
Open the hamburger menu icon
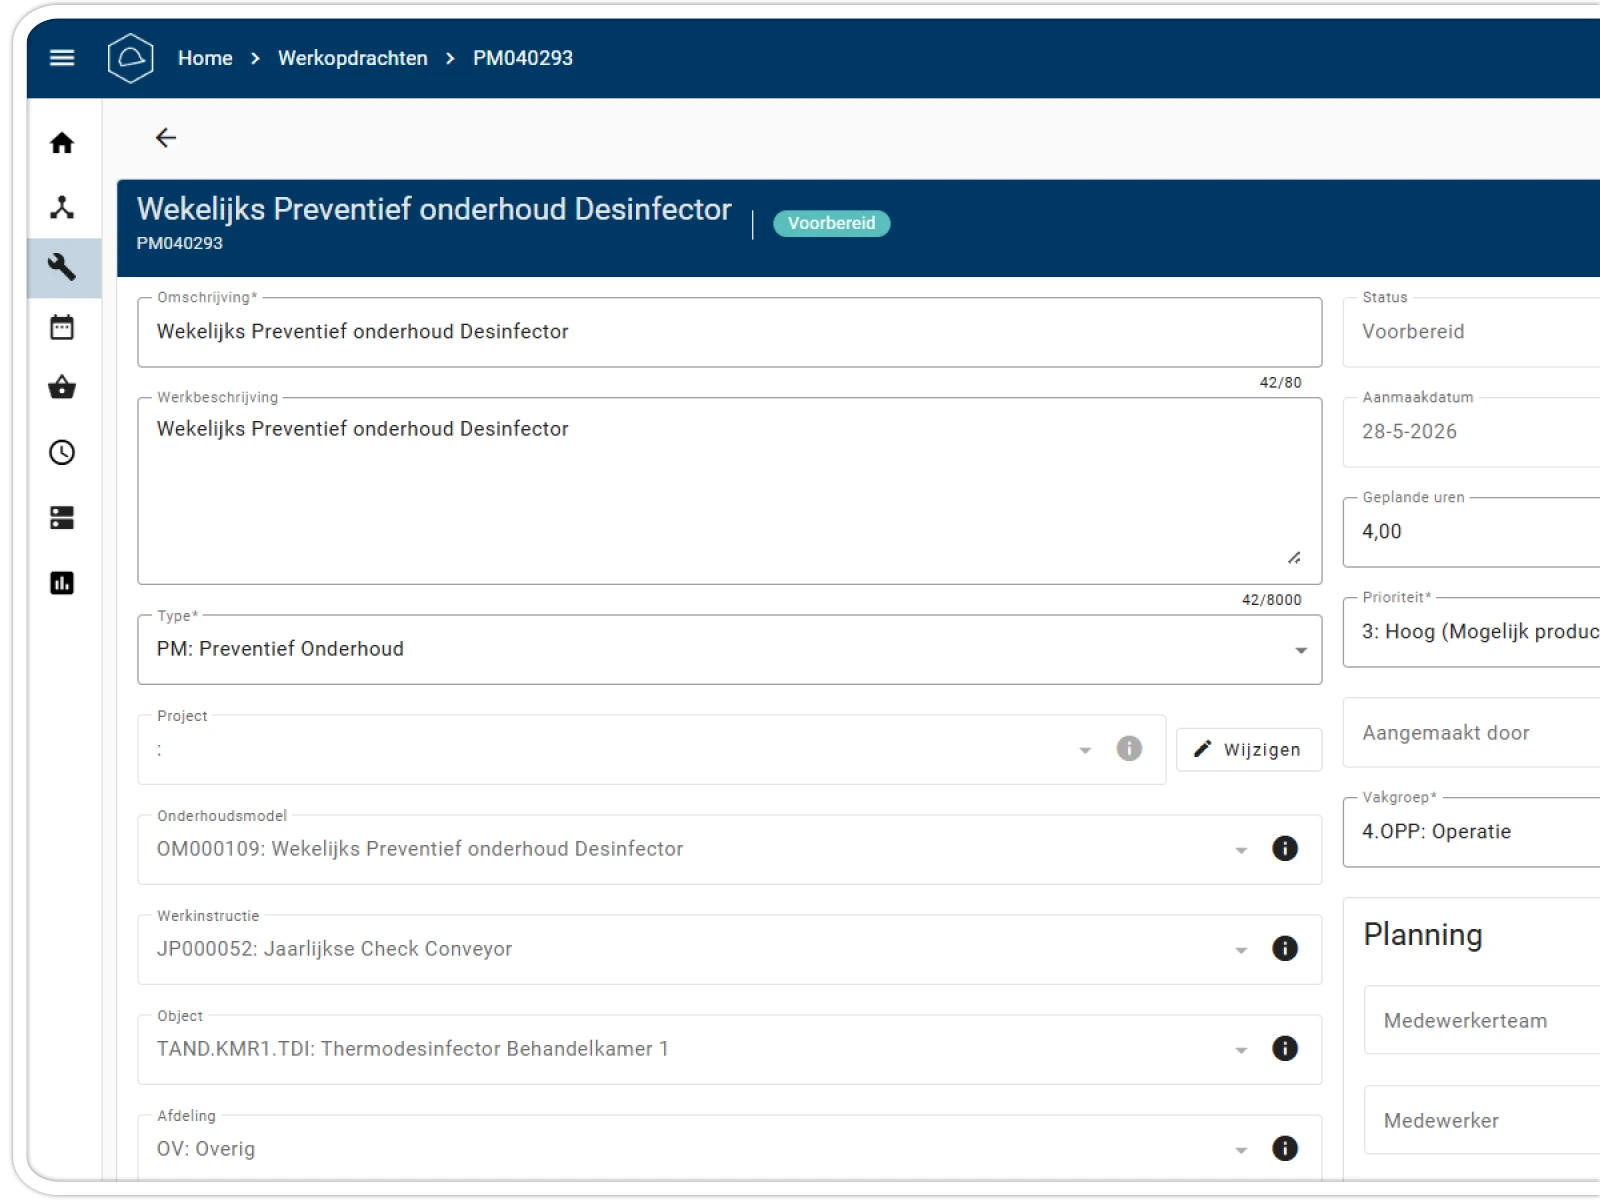click(x=62, y=58)
